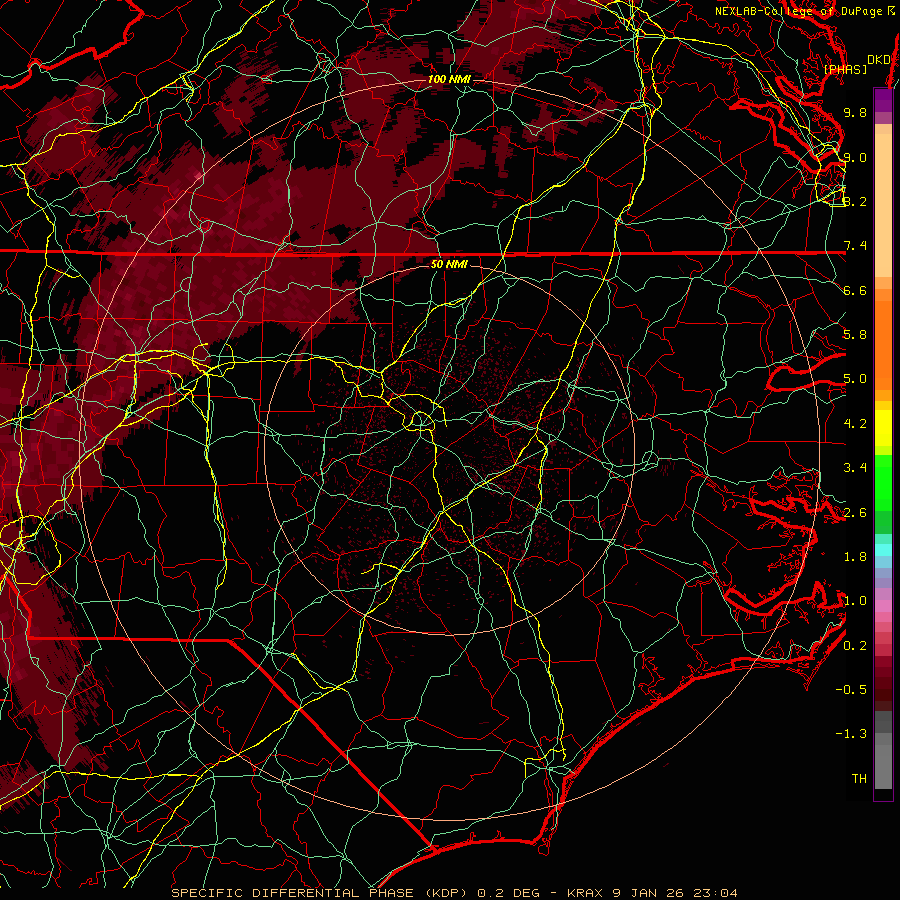Click the 5.0 value on the color scale

(855, 379)
